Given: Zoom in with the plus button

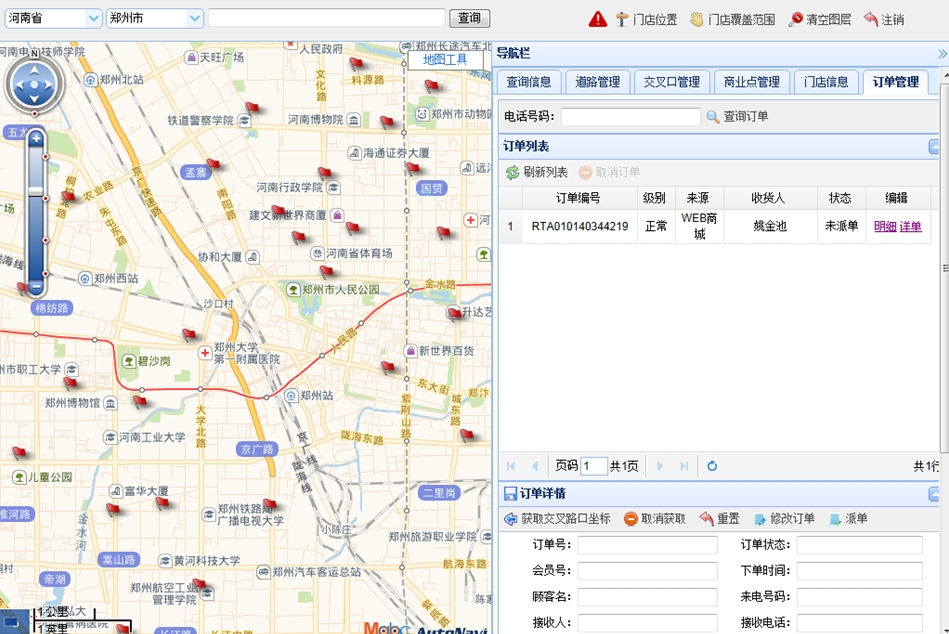Looking at the screenshot, I should click(36, 139).
